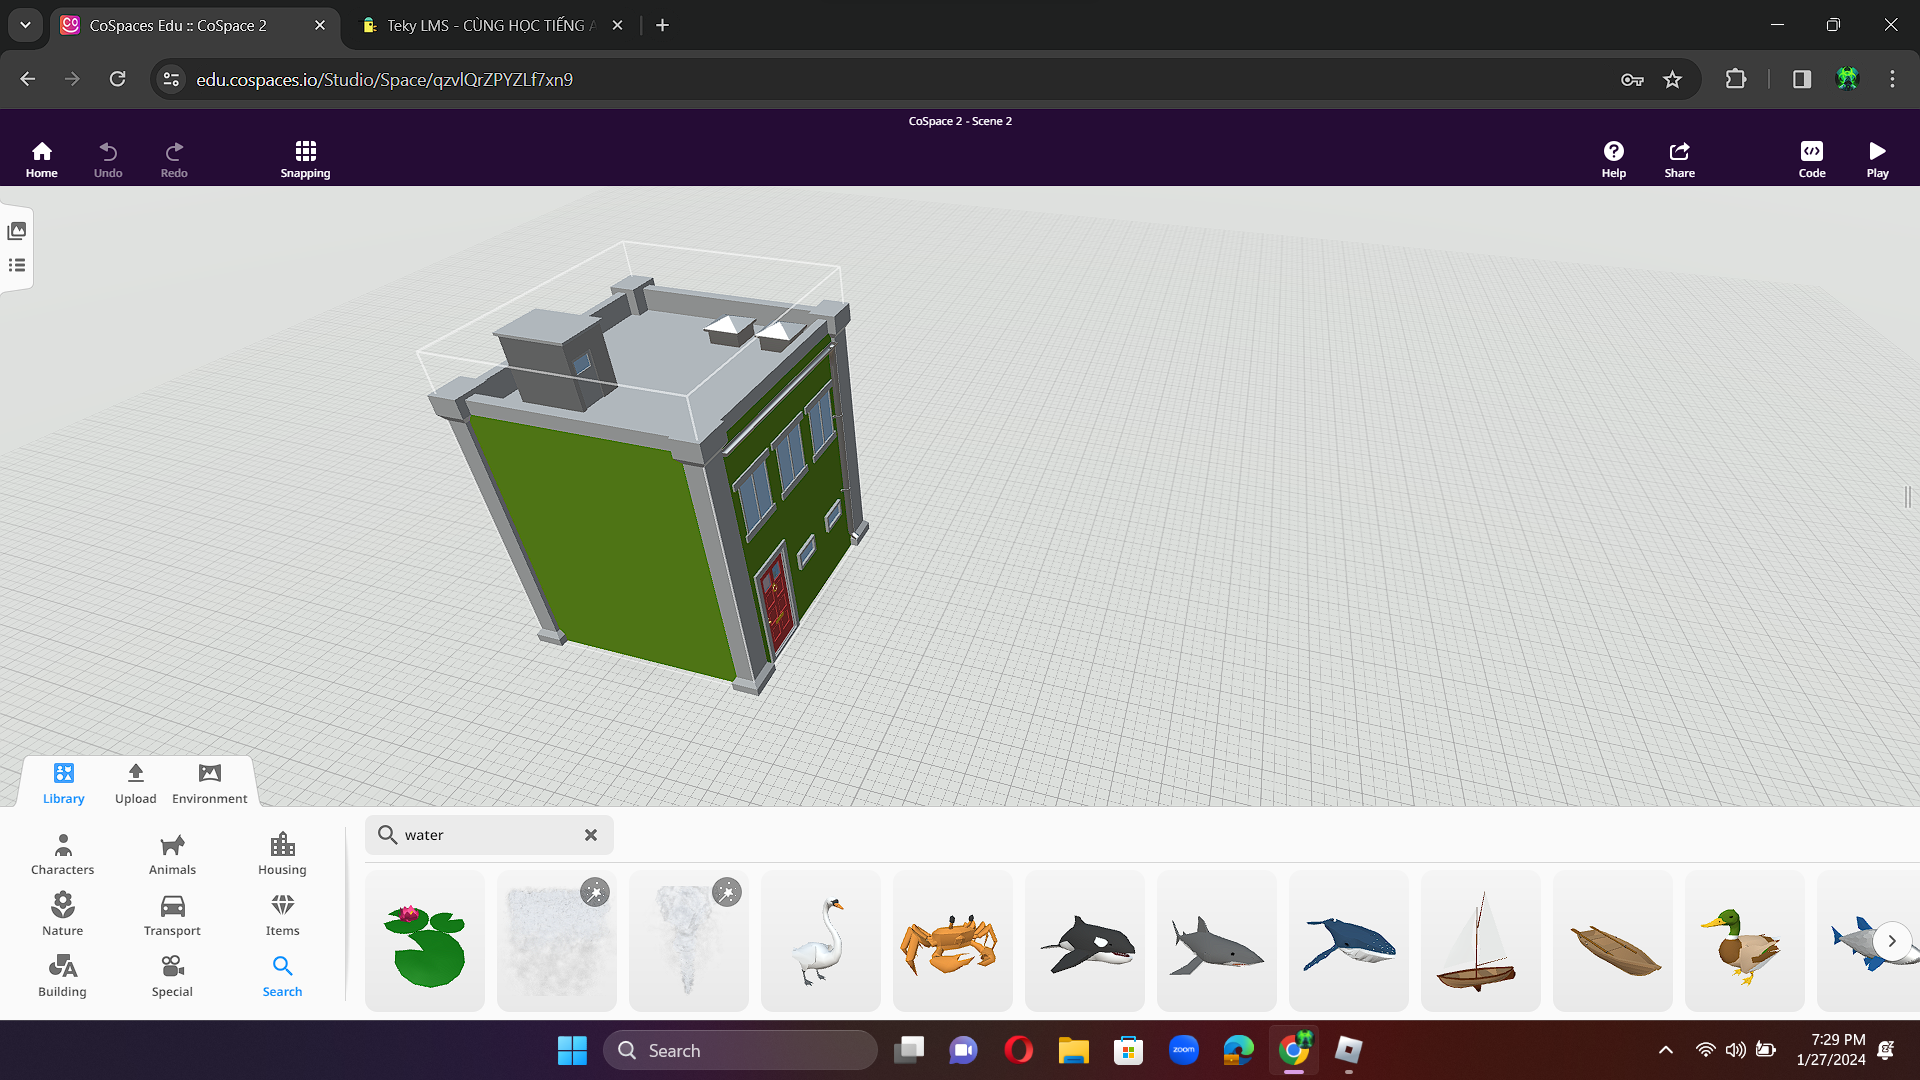The height and width of the screenshot is (1080, 1920).
Task: Switch to the Upload tab
Action: click(136, 784)
